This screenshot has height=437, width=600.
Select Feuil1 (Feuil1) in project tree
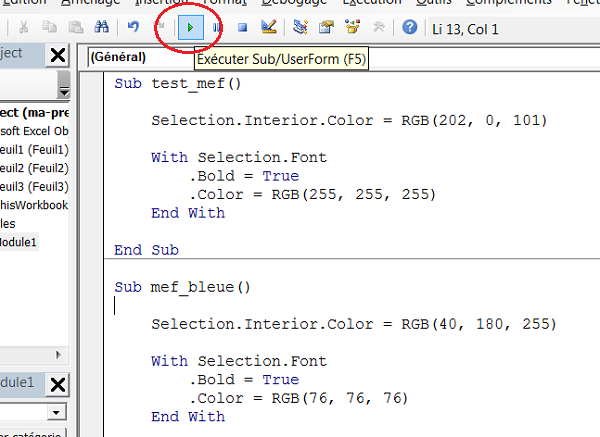(34, 150)
